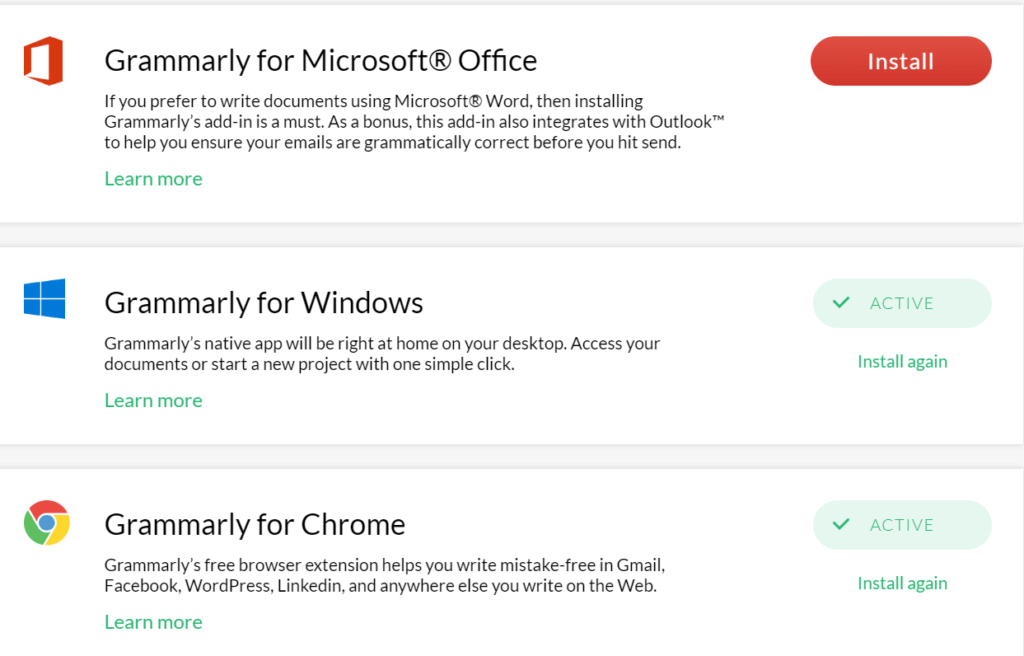Image resolution: width=1024 pixels, height=656 pixels.
Task: Click the checkmark in Windows ACTIVE badge
Action: pos(841,303)
